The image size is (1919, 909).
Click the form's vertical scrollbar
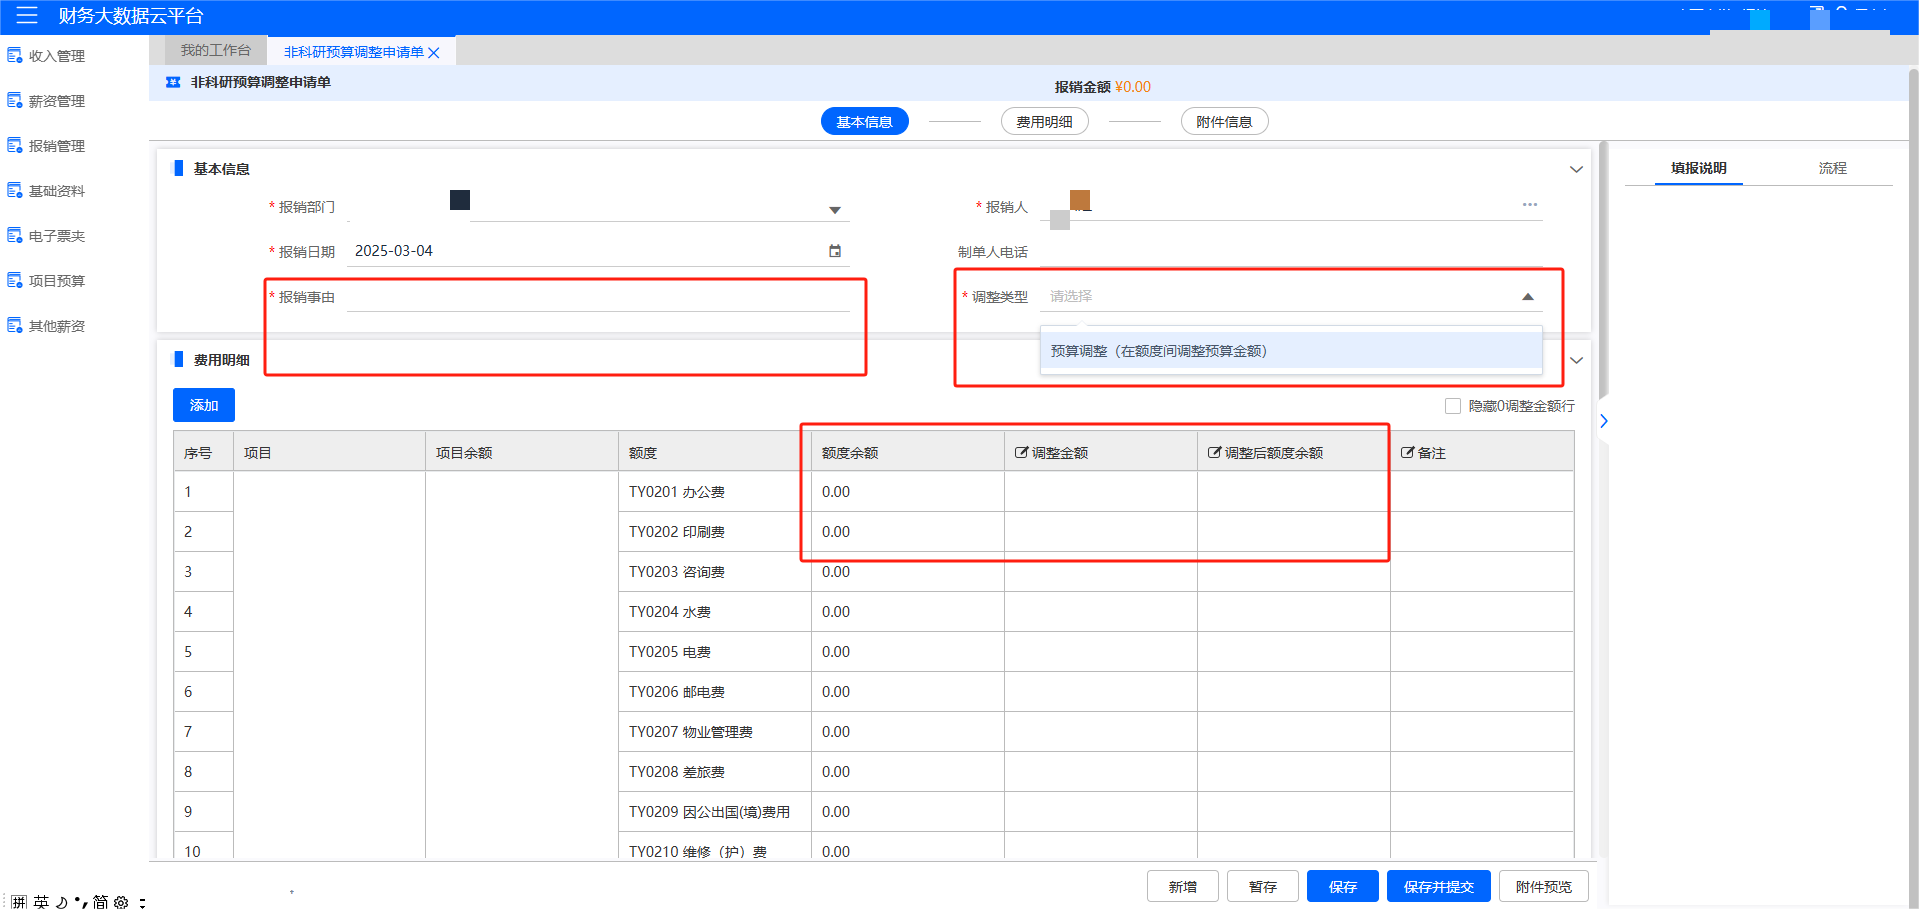pos(1603,270)
